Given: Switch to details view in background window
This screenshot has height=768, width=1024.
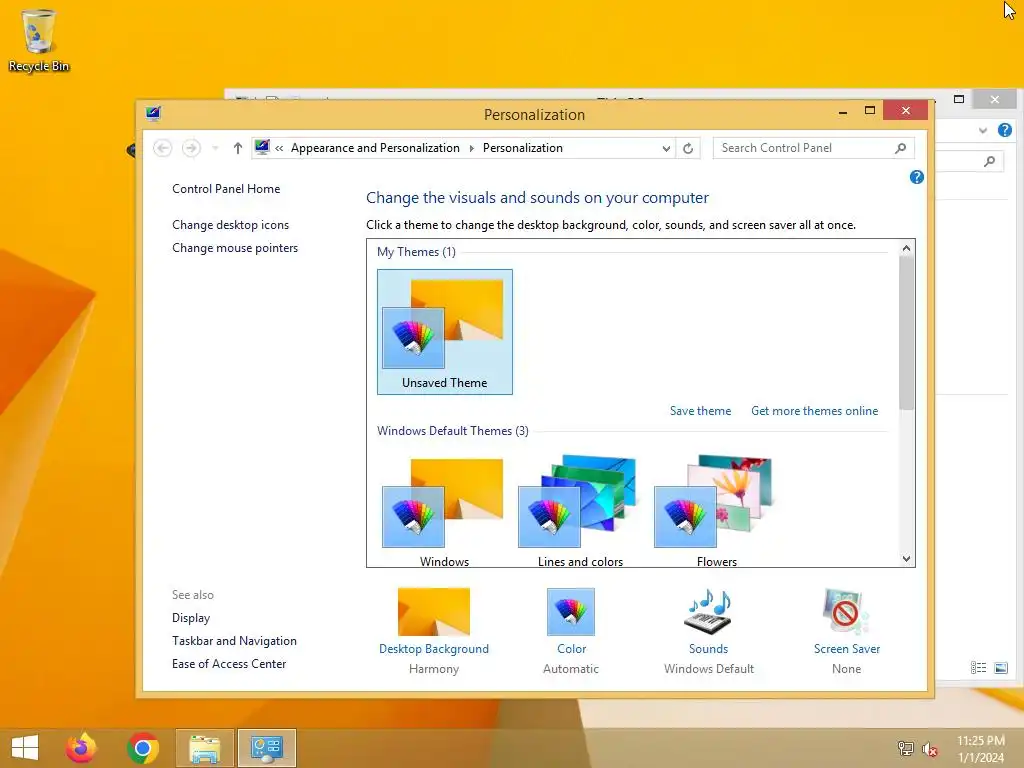Looking at the screenshot, I should tap(978, 667).
